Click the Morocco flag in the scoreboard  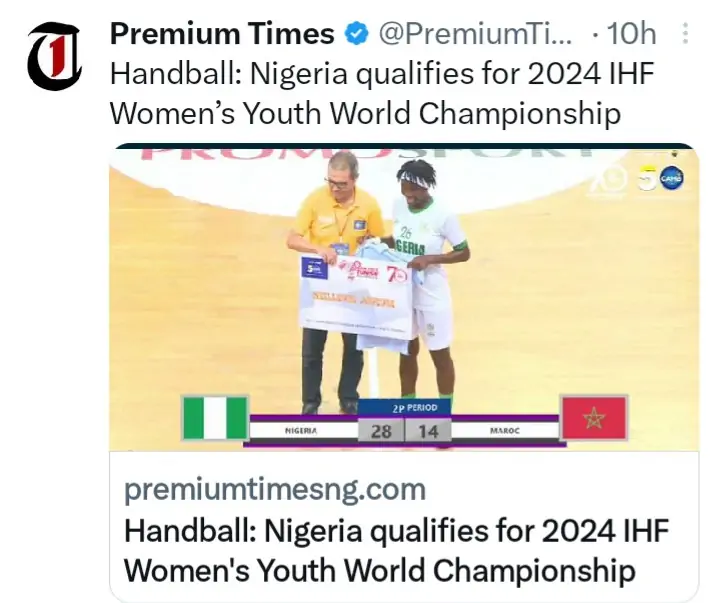coord(593,417)
